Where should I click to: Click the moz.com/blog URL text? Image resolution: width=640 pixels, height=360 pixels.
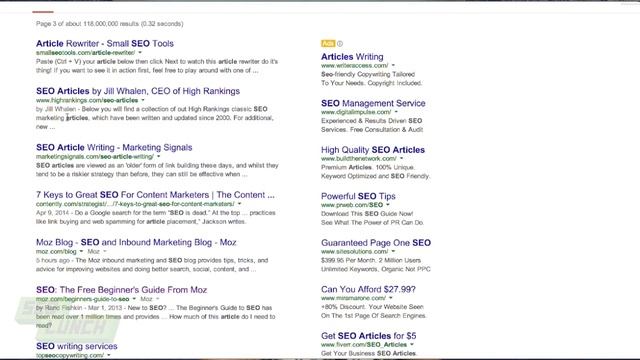pos(56,251)
